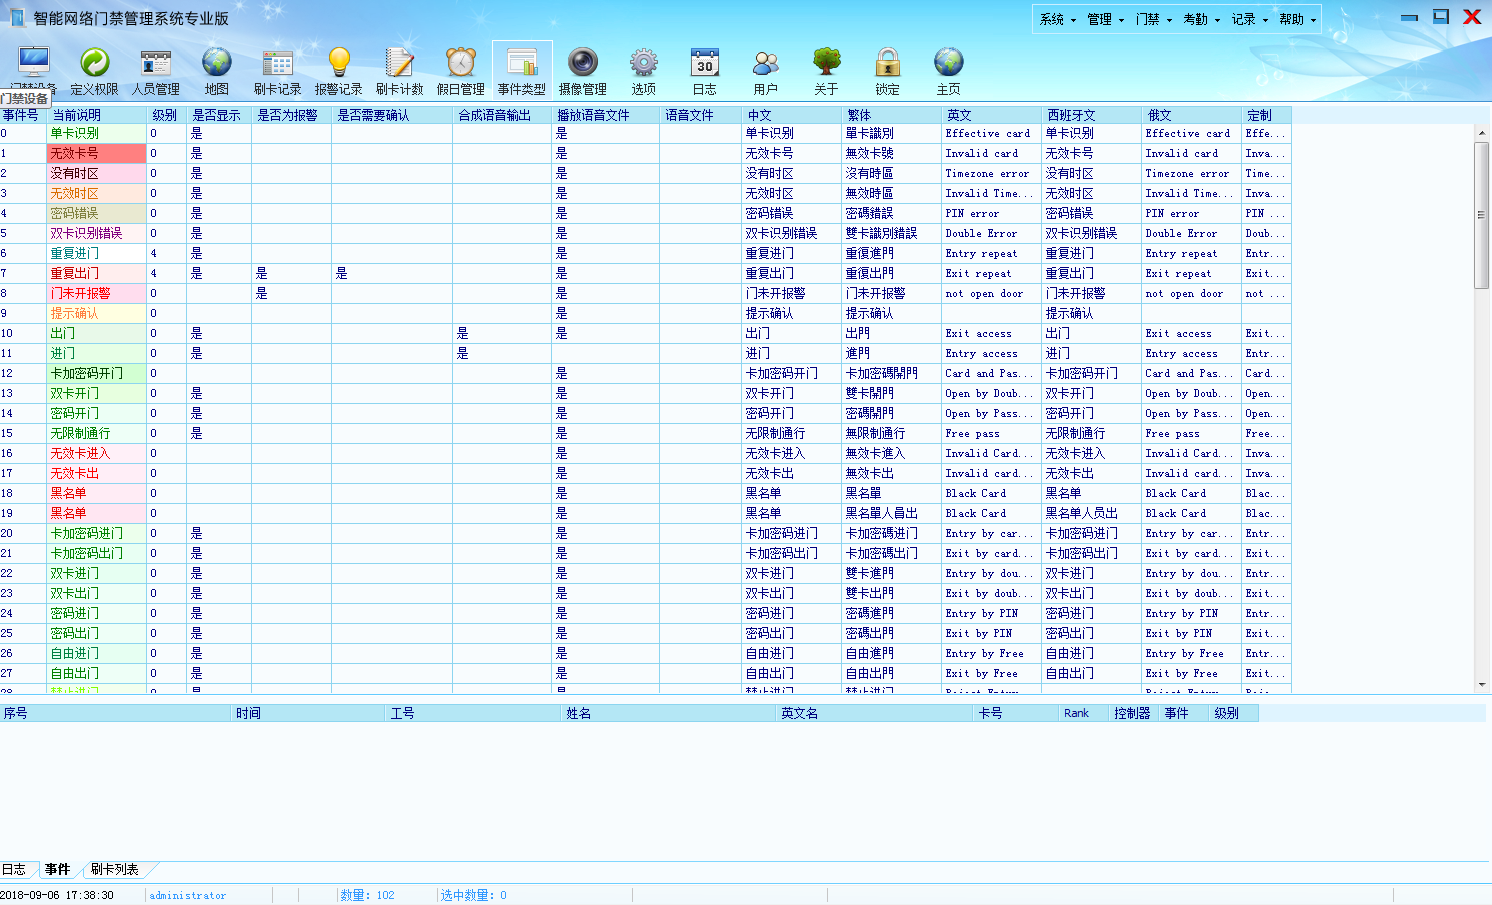The width and height of the screenshot is (1492, 905).
Task: Sort by 当前说明 column header
Action: pos(97,115)
